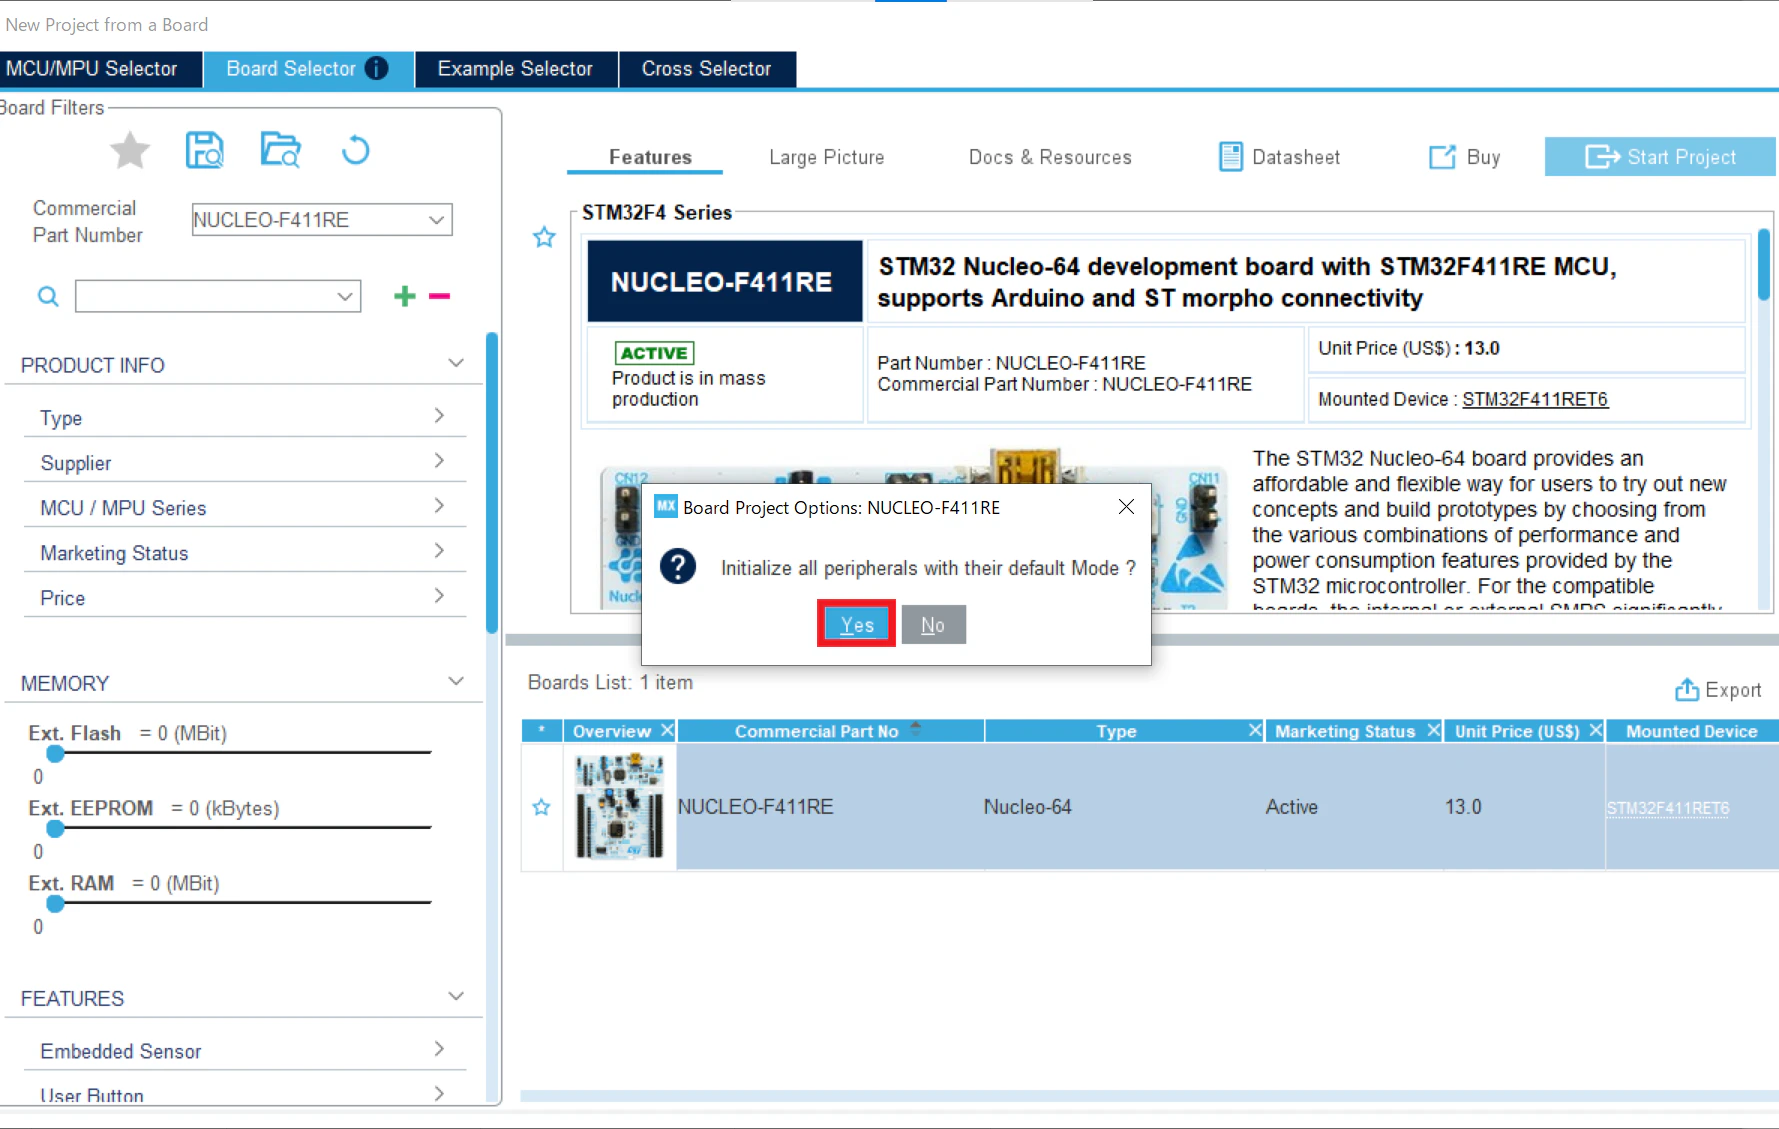Open the Commercial Part Number dropdown
This screenshot has width=1779, height=1129.
436,220
